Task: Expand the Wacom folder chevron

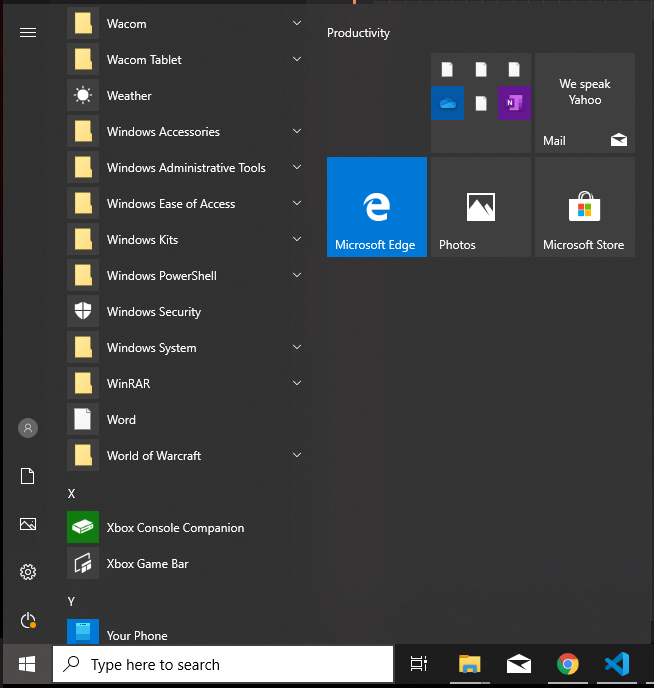Action: pos(297,23)
